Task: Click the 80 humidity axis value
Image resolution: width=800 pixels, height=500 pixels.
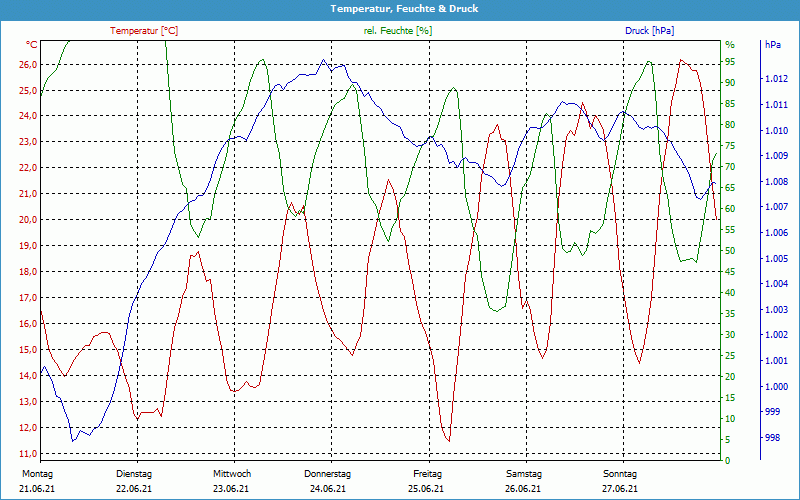Action: (x=730, y=125)
